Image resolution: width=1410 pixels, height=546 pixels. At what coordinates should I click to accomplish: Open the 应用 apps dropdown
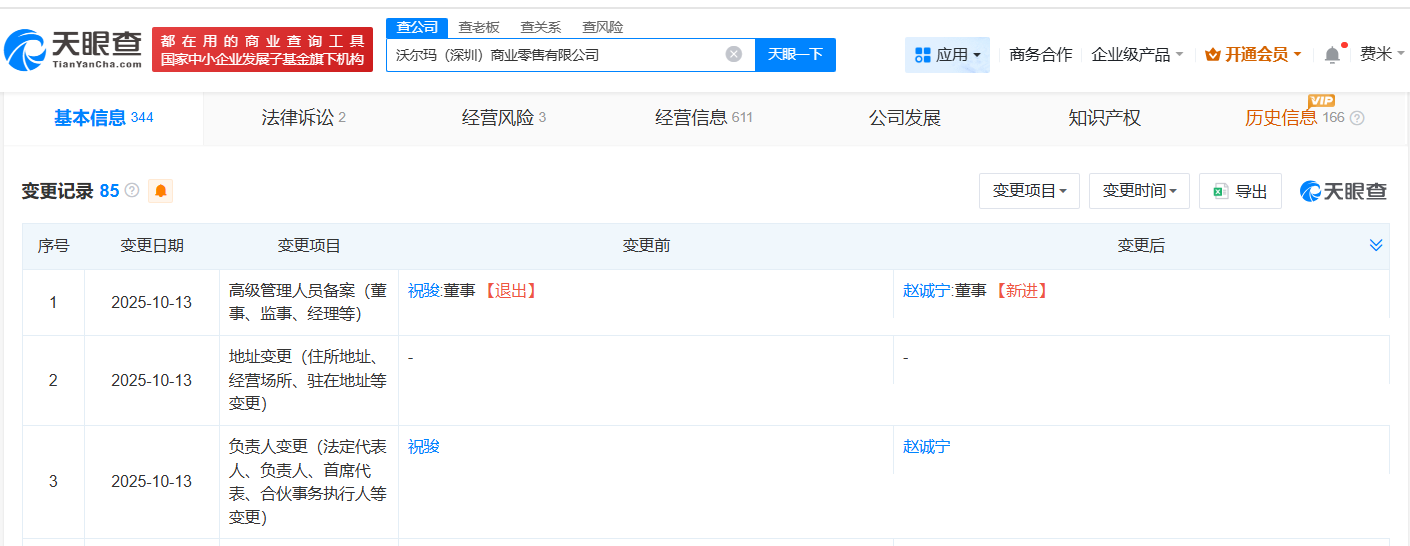tap(946, 54)
